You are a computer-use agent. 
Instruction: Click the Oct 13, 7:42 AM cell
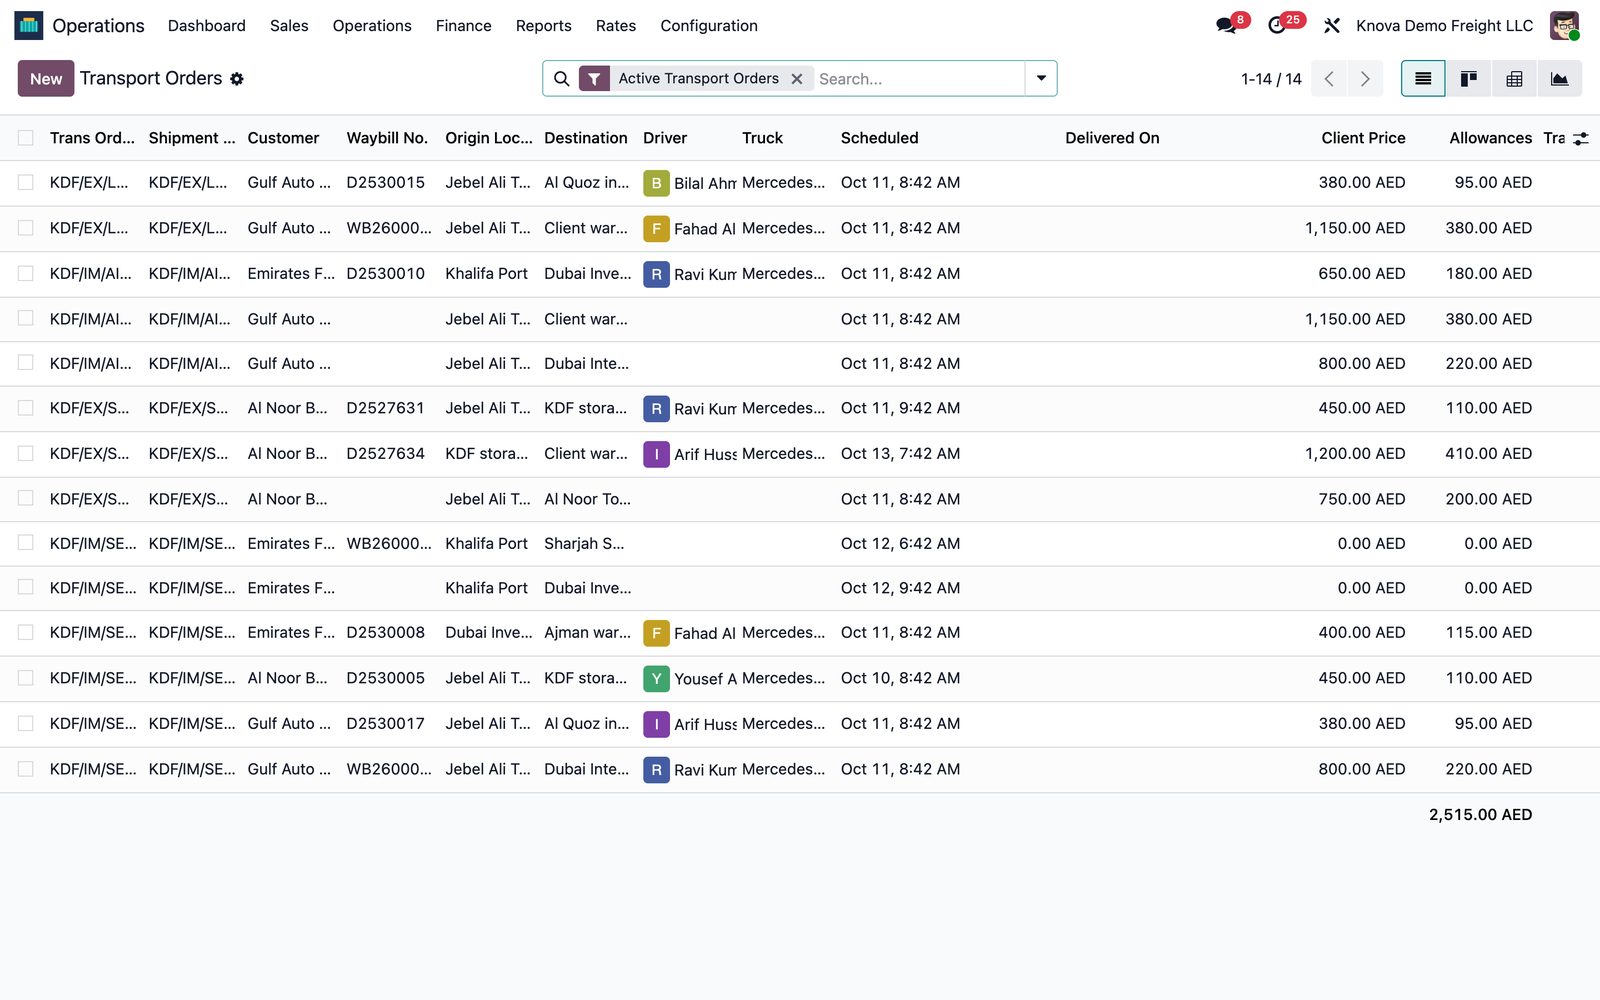point(900,454)
